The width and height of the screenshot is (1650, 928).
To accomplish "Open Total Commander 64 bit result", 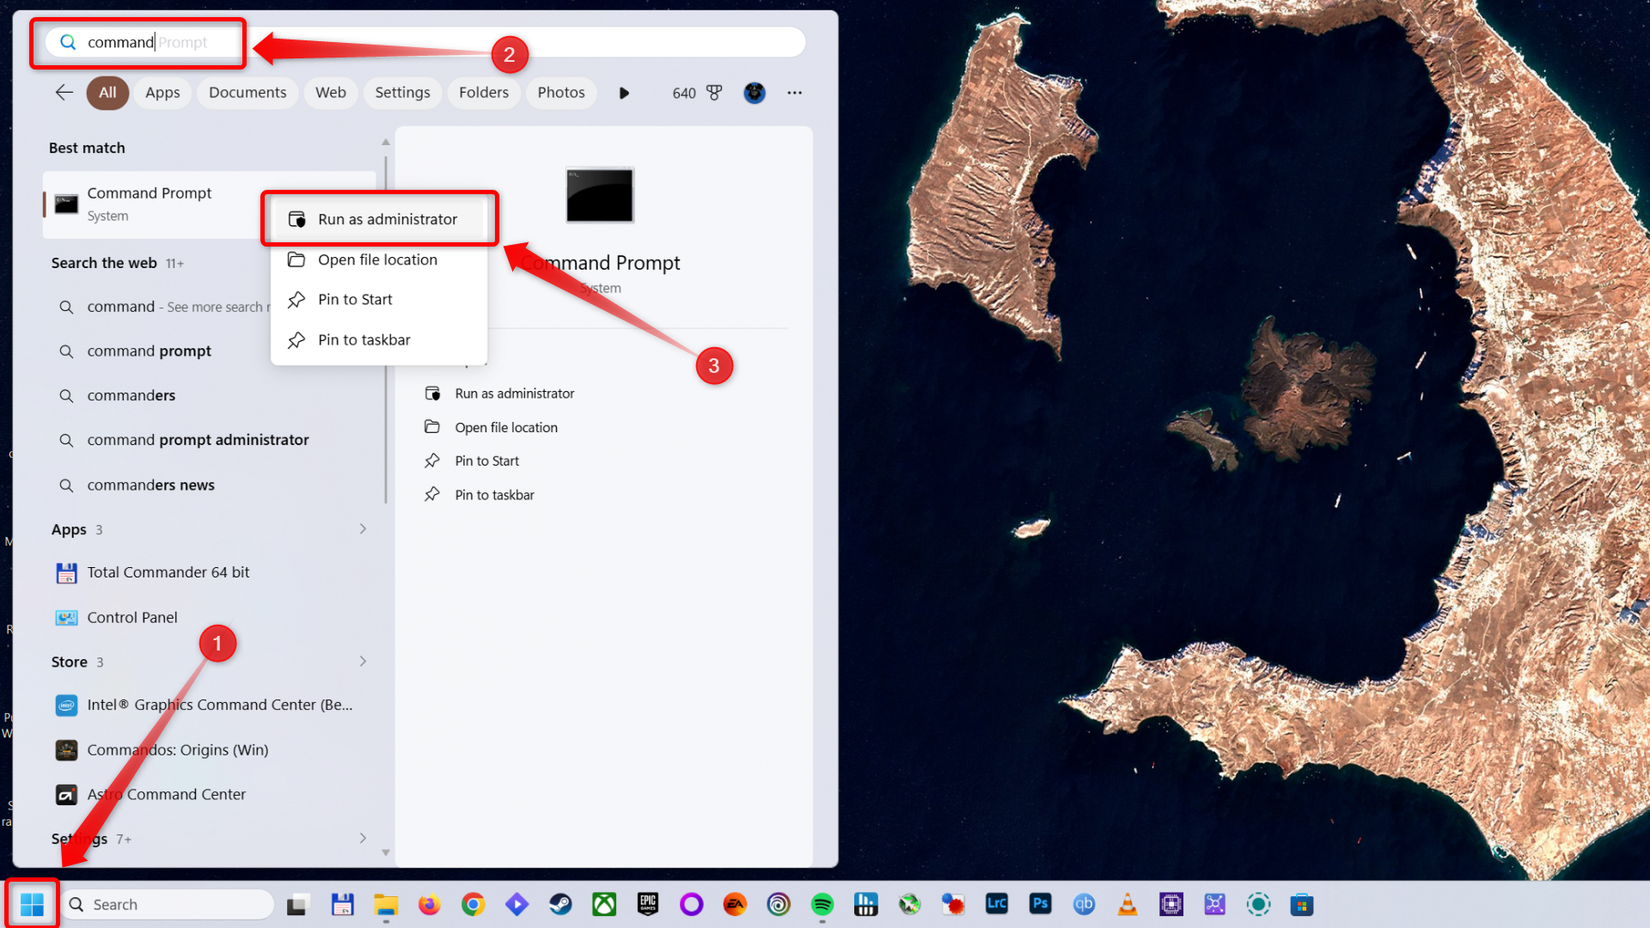I will [168, 572].
